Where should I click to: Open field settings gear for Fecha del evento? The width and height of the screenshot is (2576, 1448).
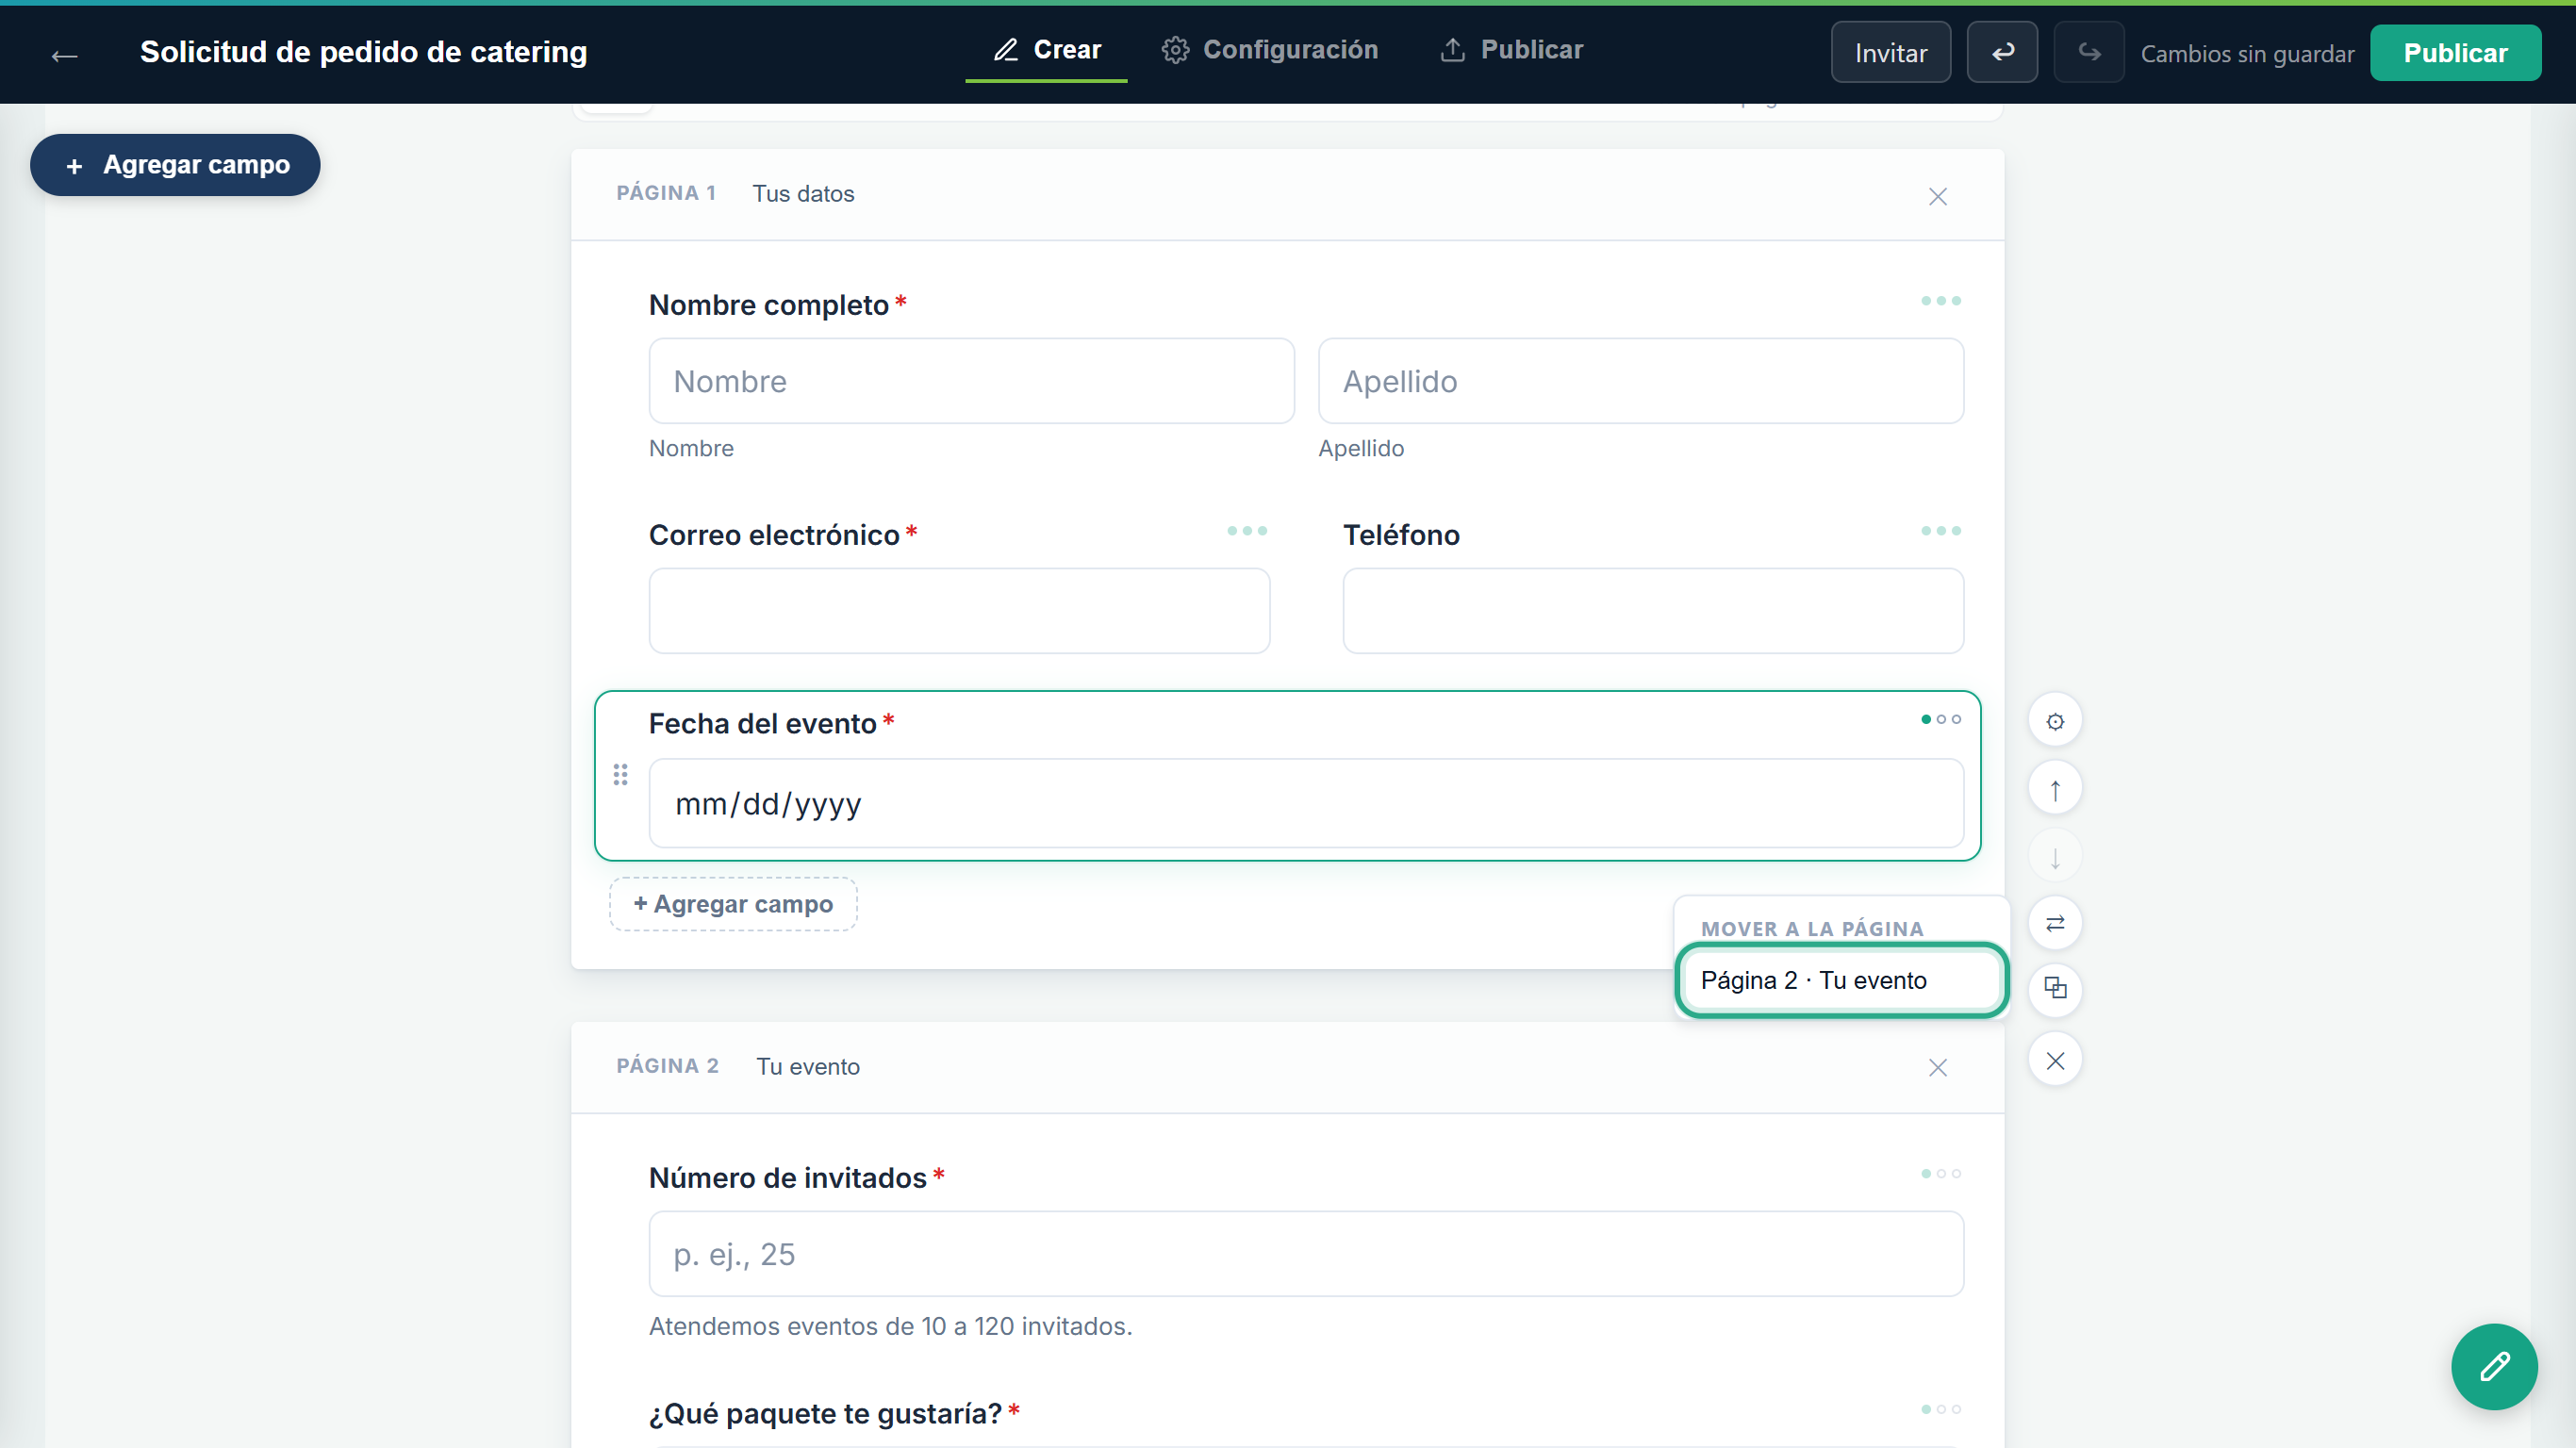(x=2055, y=721)
